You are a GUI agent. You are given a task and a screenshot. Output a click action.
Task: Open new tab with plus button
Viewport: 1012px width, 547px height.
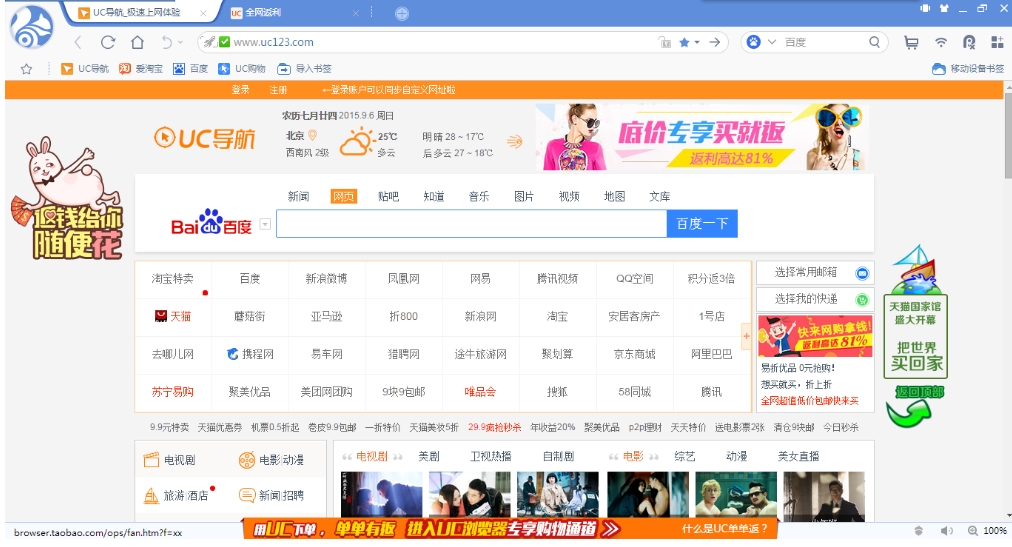(402, 14)
